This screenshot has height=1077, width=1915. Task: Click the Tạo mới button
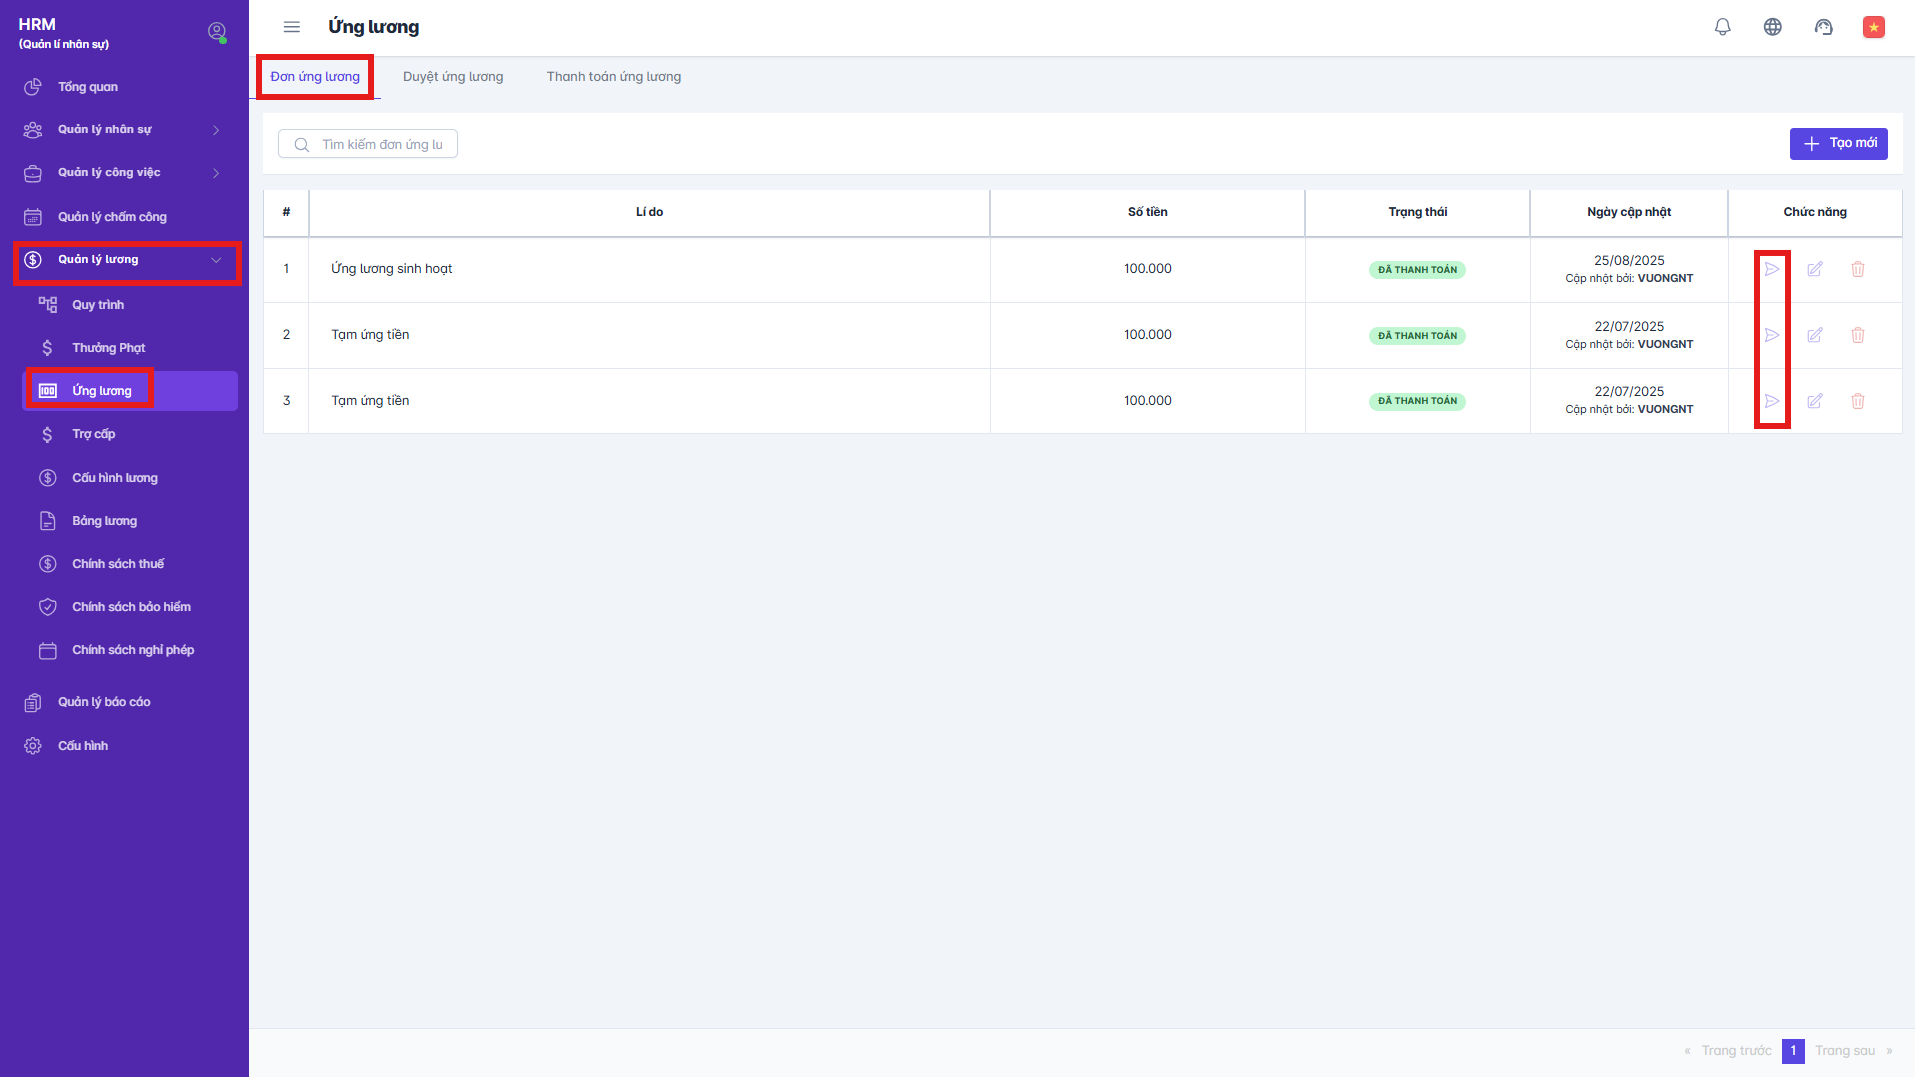point(1838,144)
